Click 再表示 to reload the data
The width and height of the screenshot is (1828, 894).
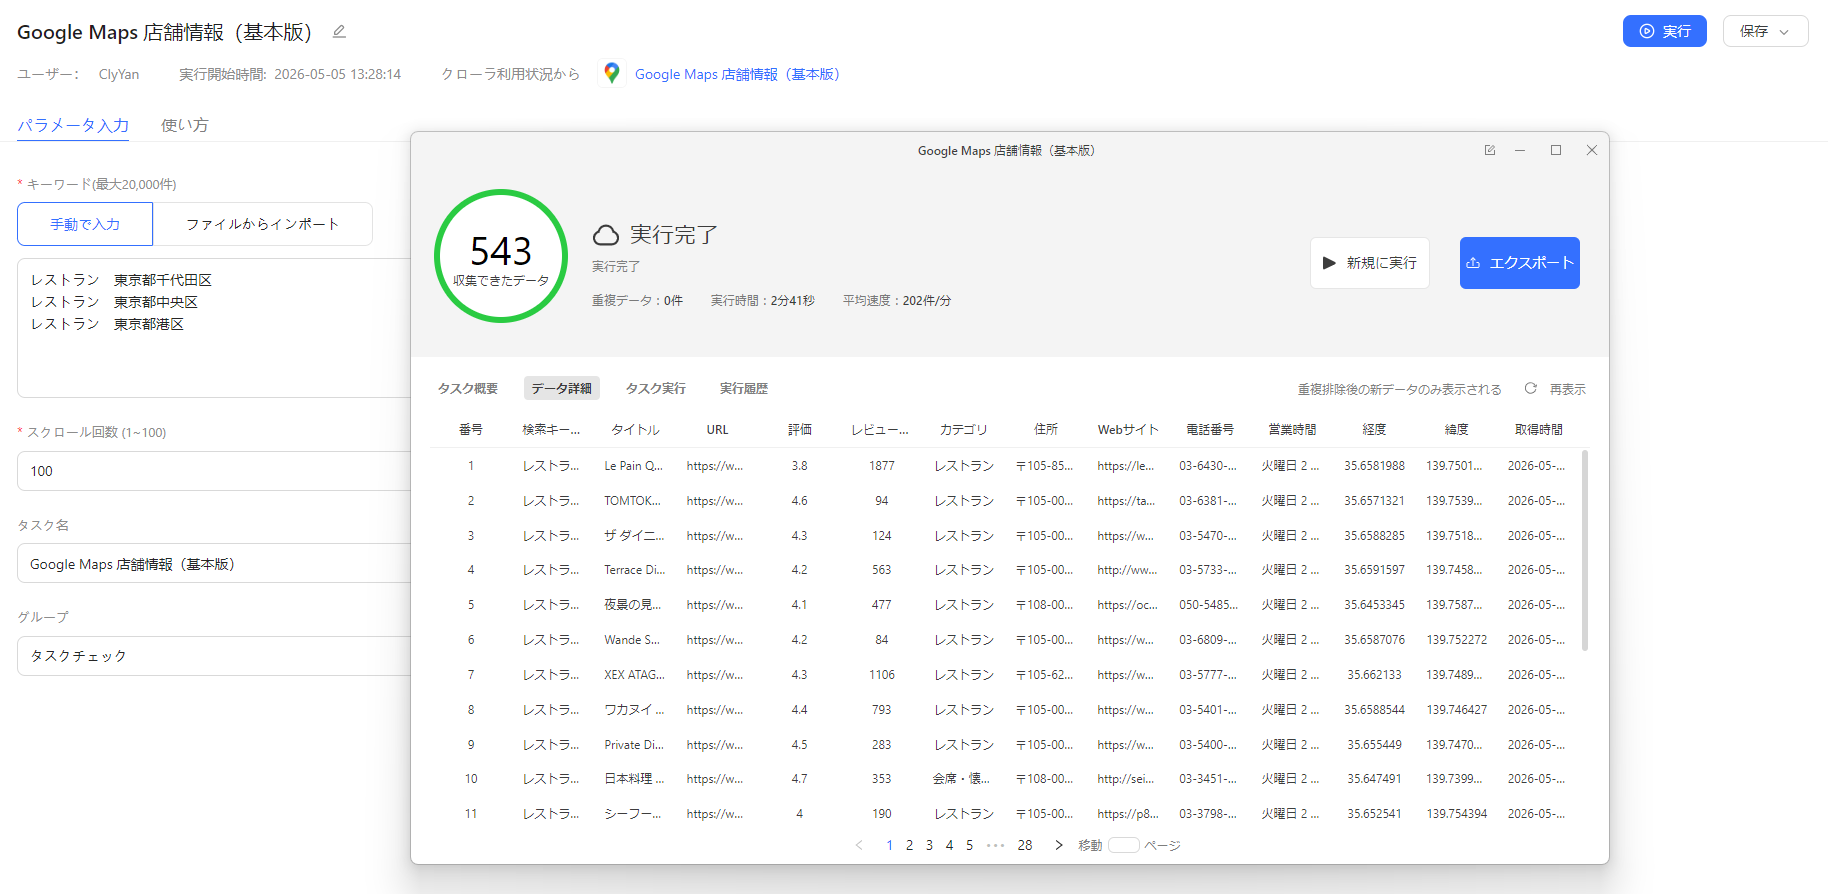(x=1567, y=389)
